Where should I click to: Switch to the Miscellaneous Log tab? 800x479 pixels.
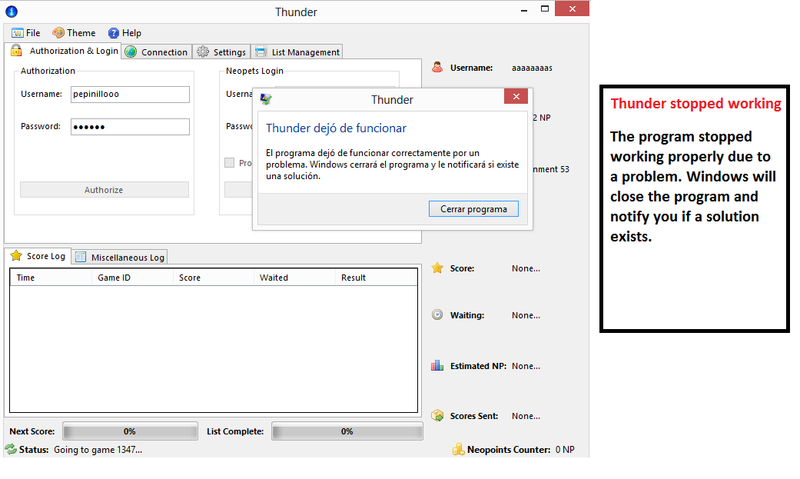120,257
